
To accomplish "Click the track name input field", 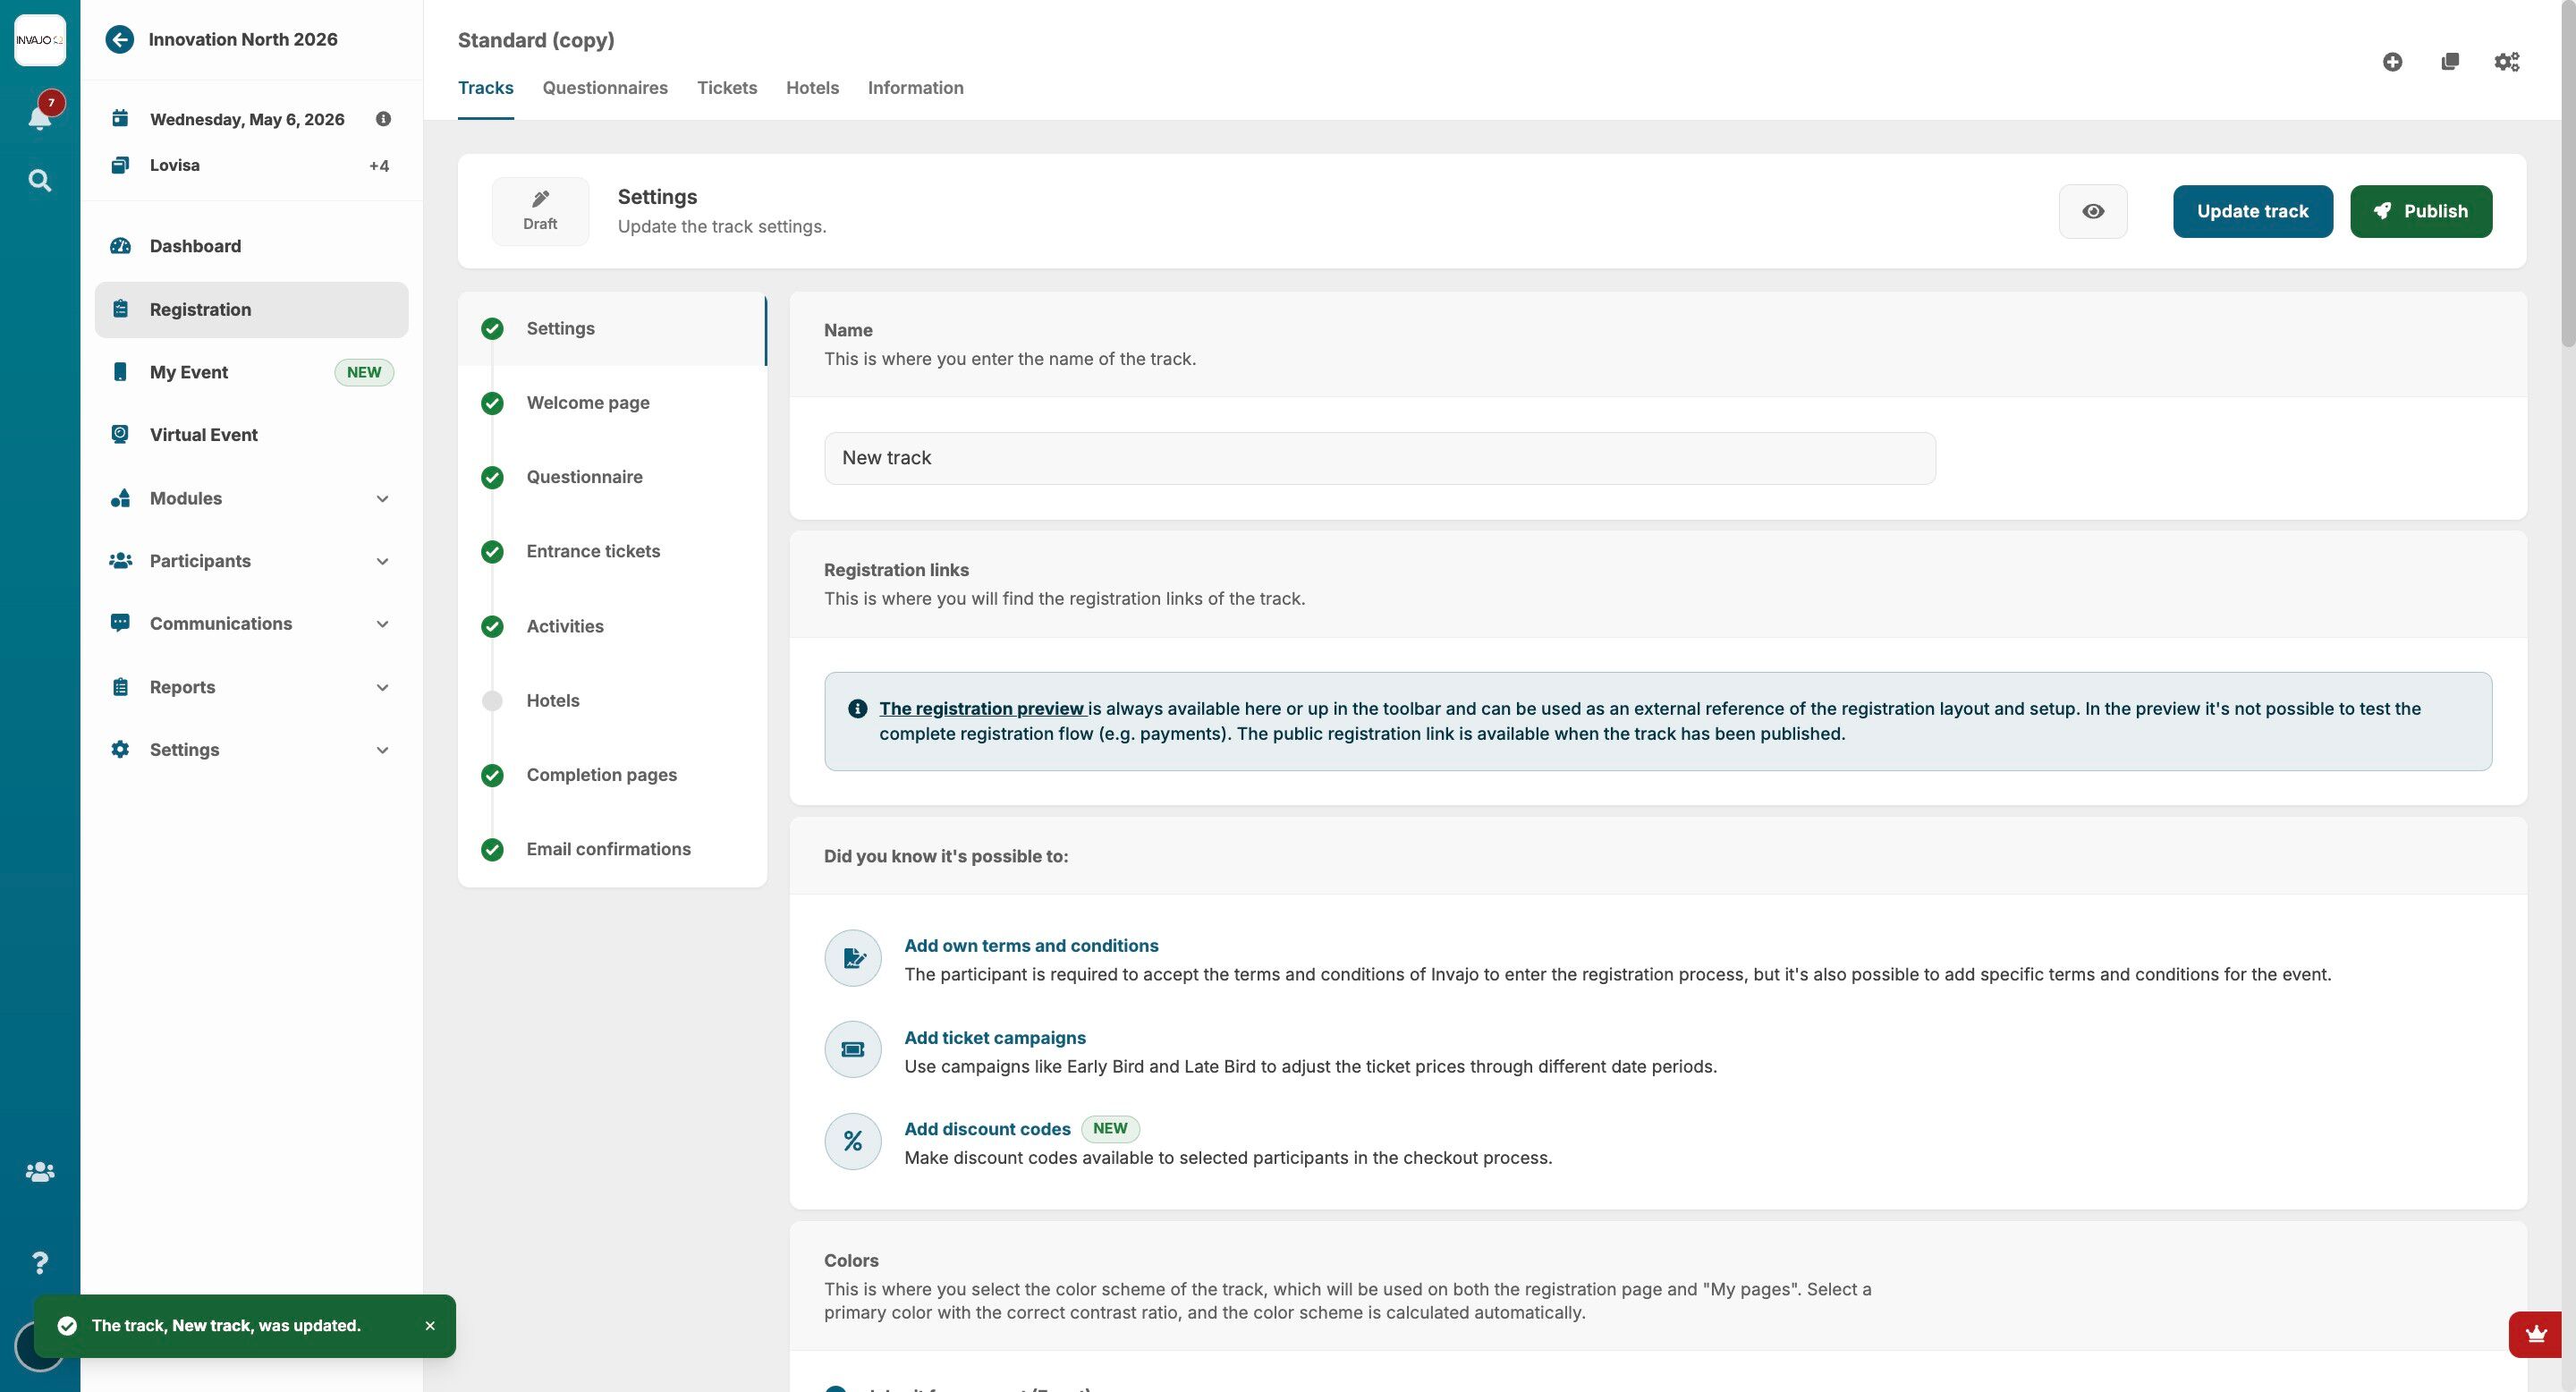I will (x=1379, y=458).
